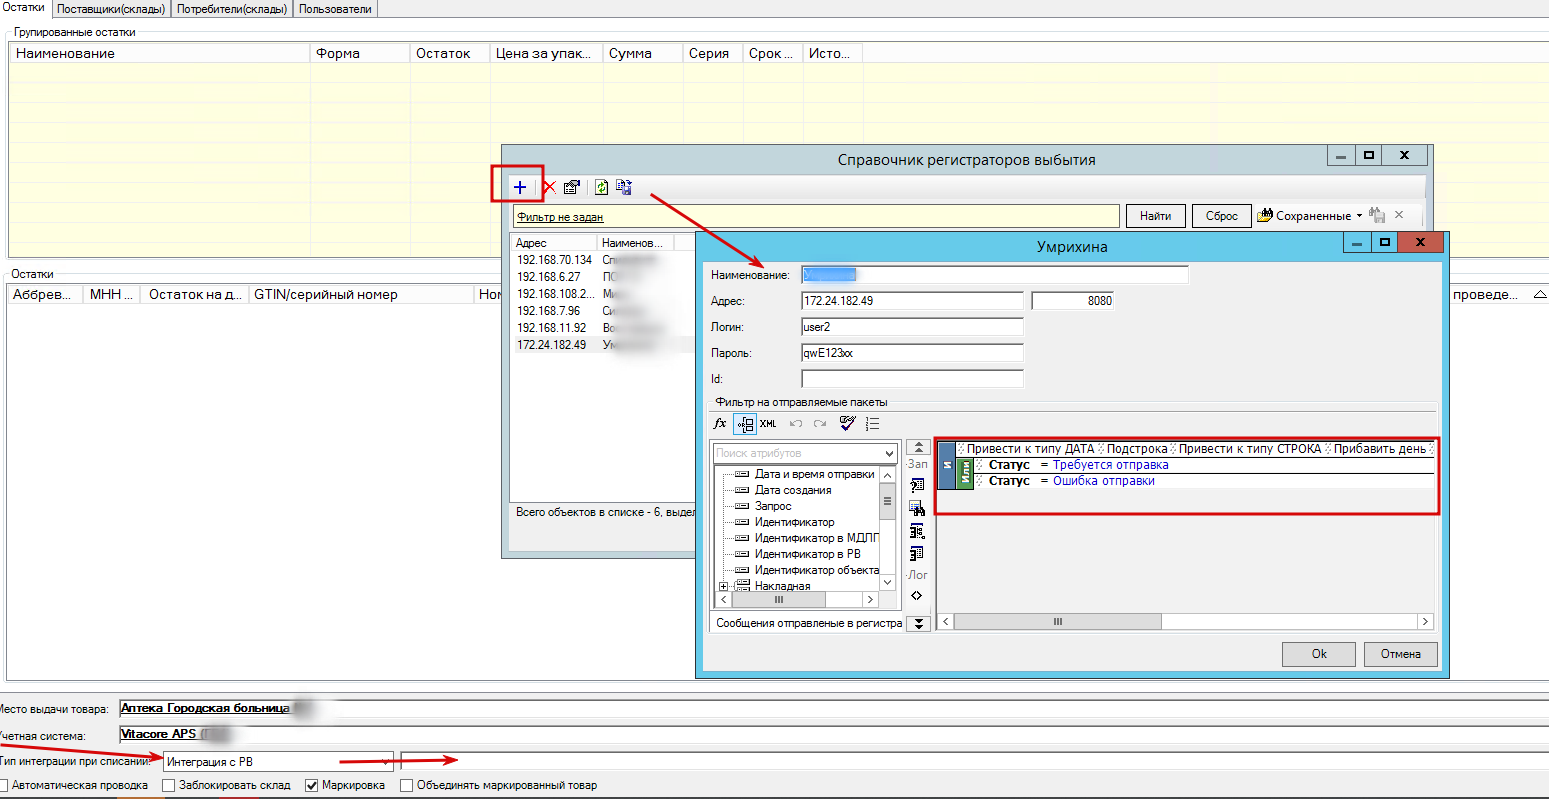Open the Поиск атрибутов combo box
The height and width of the screenshot is (799, 1549).
(803, 453)
